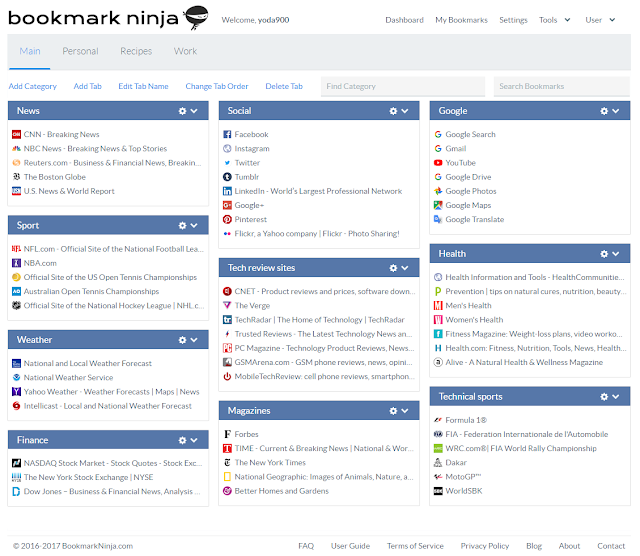The height and width of the screenshot is (556, 640).
Task: Open settings gear of News category
Action: [182, 111]
